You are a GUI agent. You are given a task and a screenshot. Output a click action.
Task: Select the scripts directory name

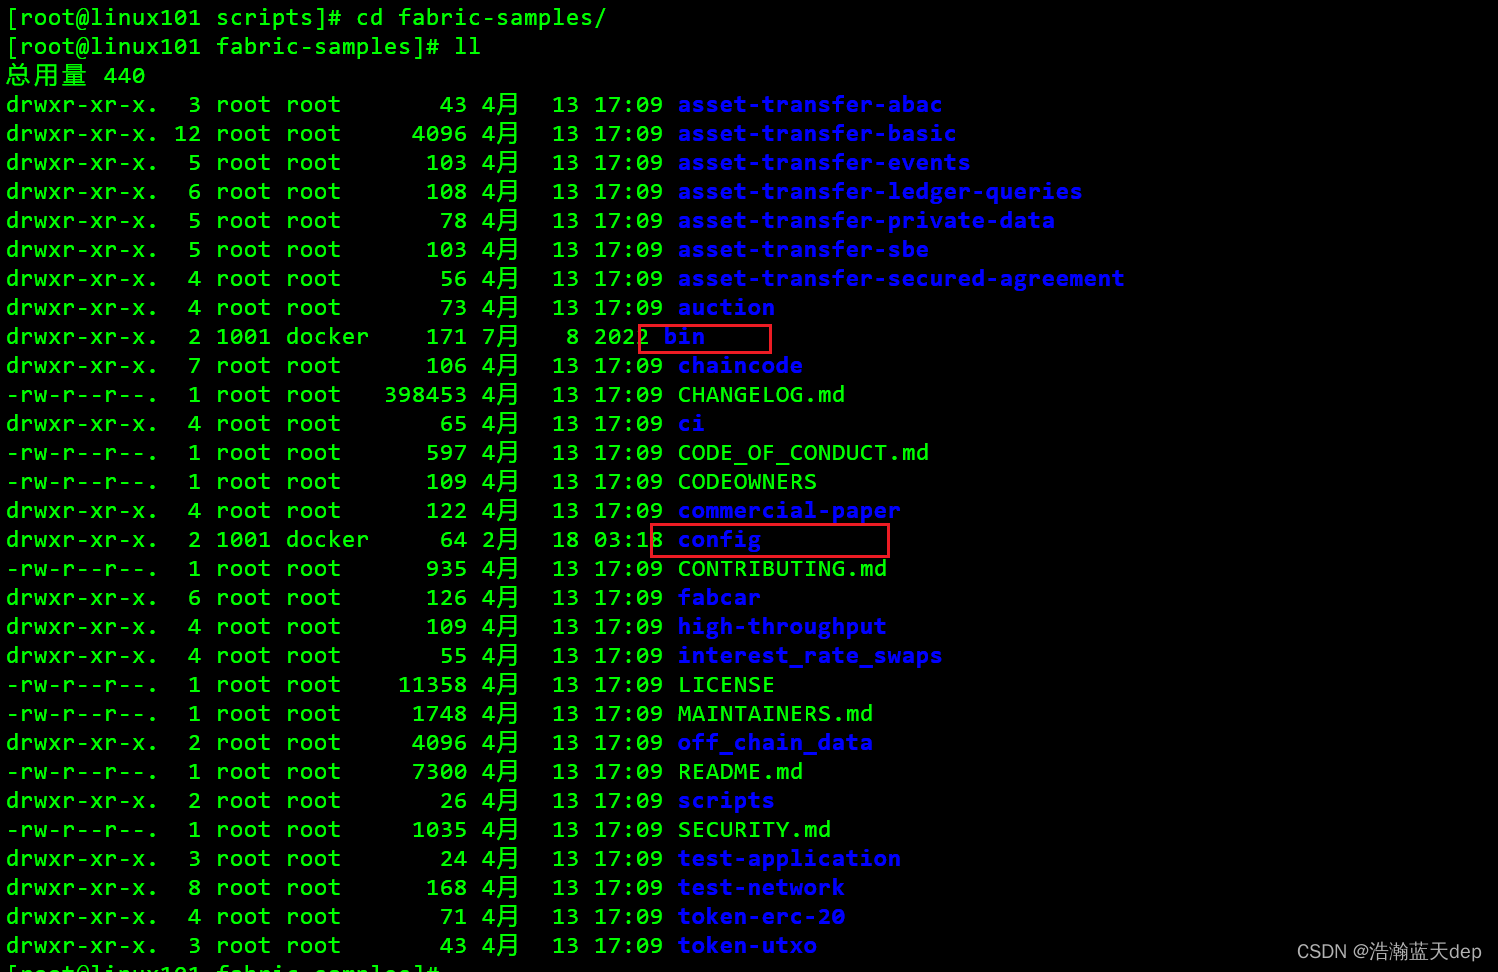[x=726, y=801]
